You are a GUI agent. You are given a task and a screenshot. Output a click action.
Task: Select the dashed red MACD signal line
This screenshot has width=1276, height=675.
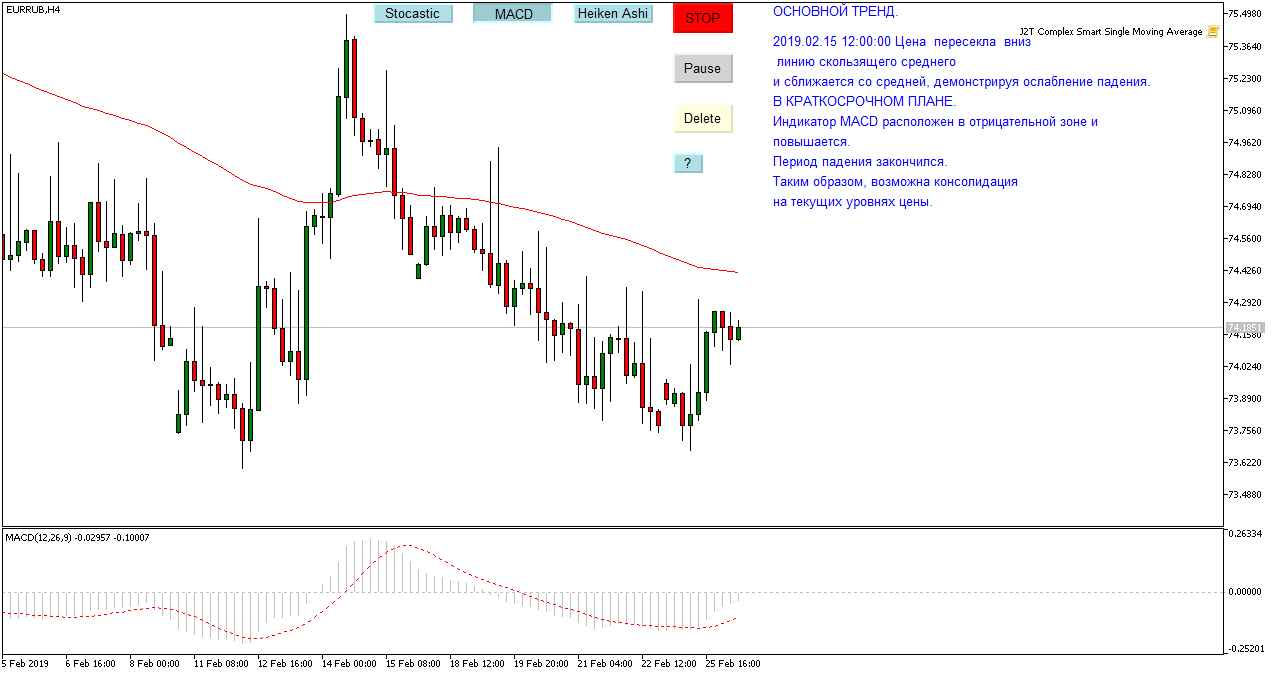400,546
